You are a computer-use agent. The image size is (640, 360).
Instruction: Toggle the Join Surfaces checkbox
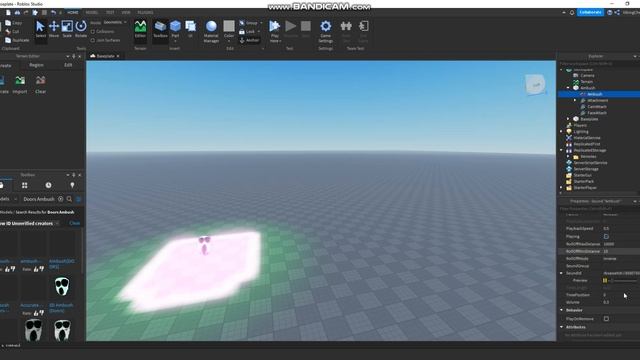pos(93,40)
